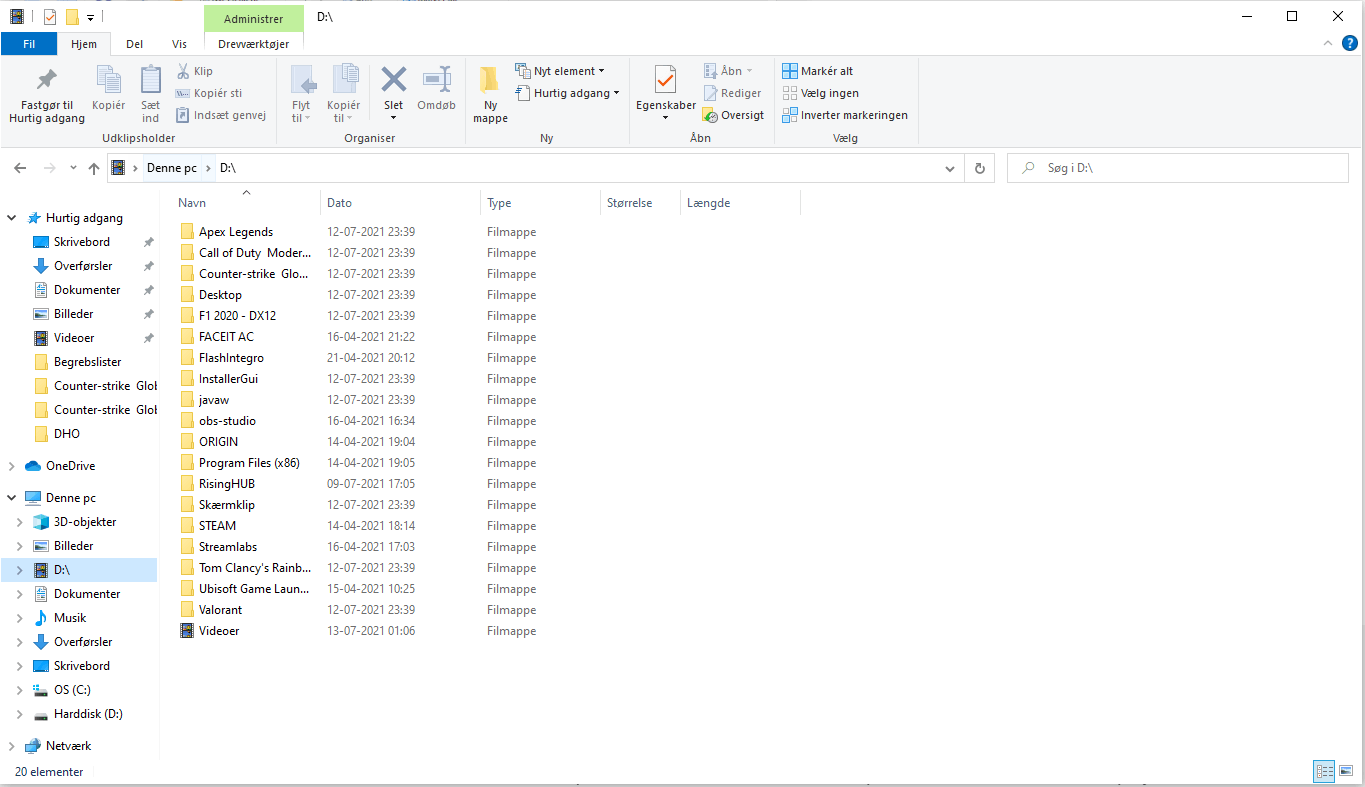Screen dimensions: 1365x787
Task: Click the blue help question mark icon
Action: coord(1350,43)
